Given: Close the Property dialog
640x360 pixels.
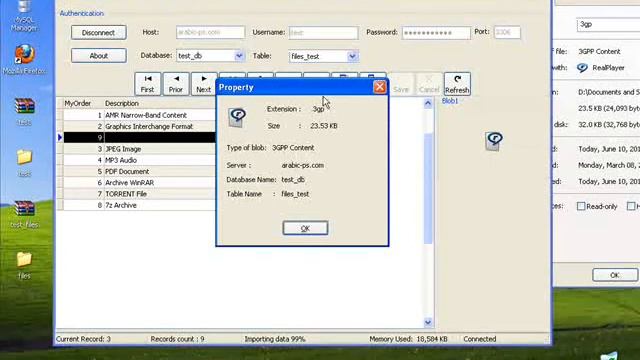Looking at the screenshot, I should click(380, 87).
